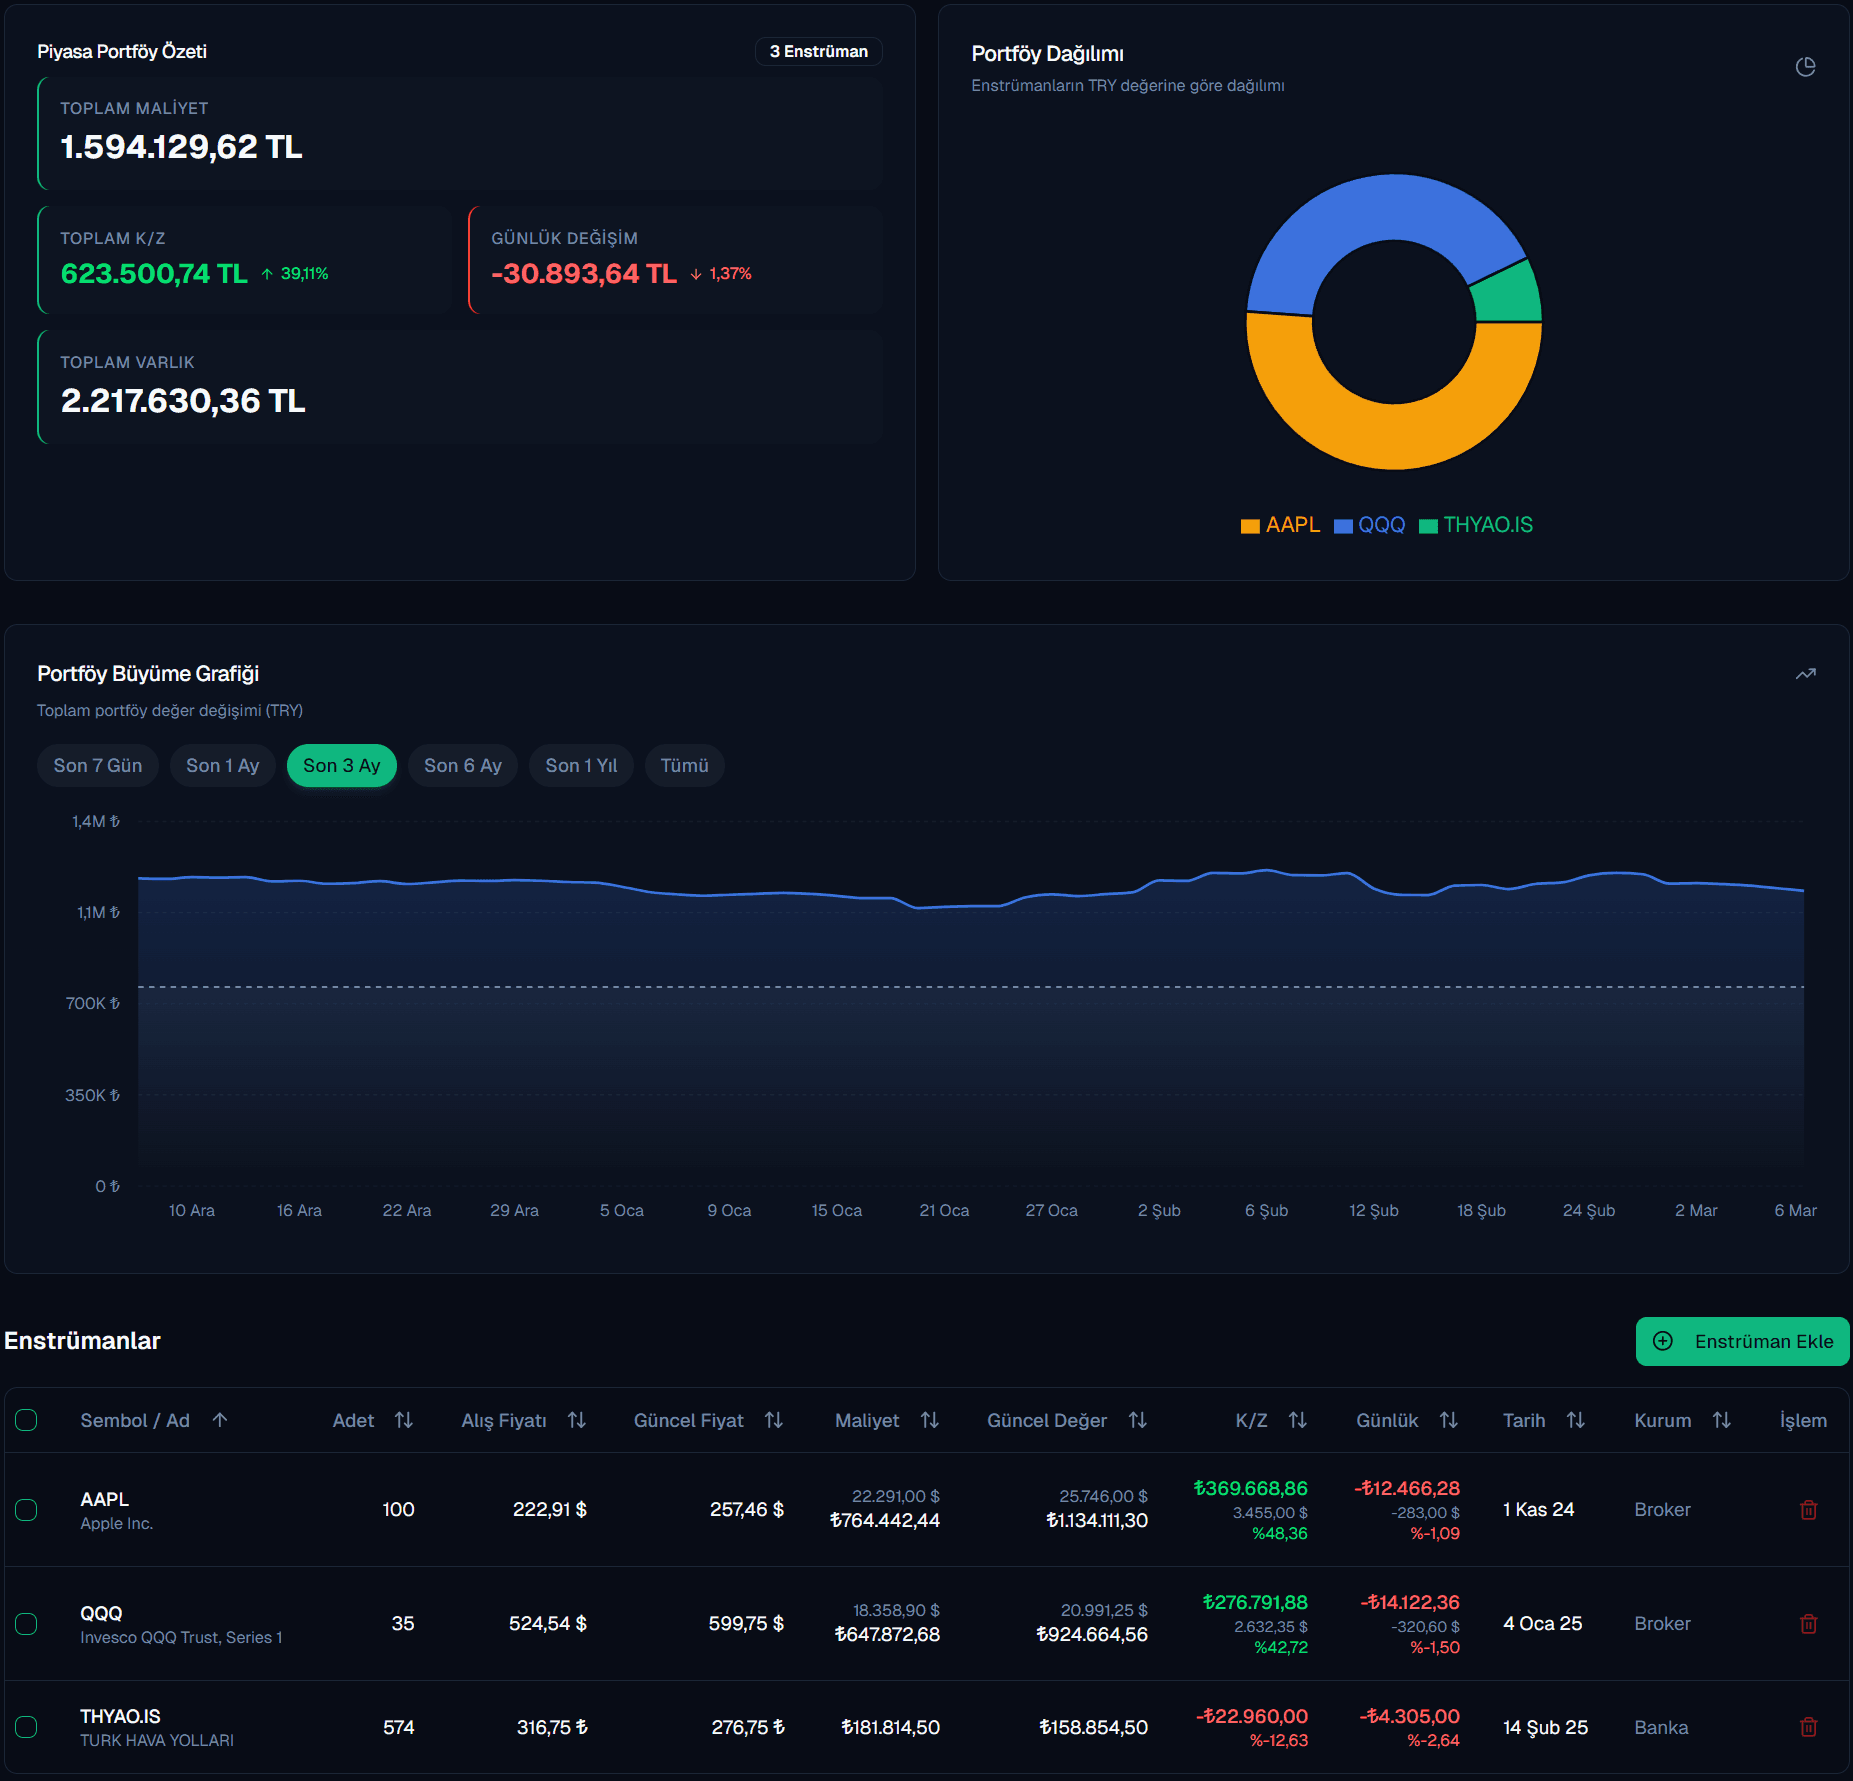The width and height of the screenshot is (1853, 1781).
Task: Sort by Tarih column arrows
Action: (x=1576, y=1420)
